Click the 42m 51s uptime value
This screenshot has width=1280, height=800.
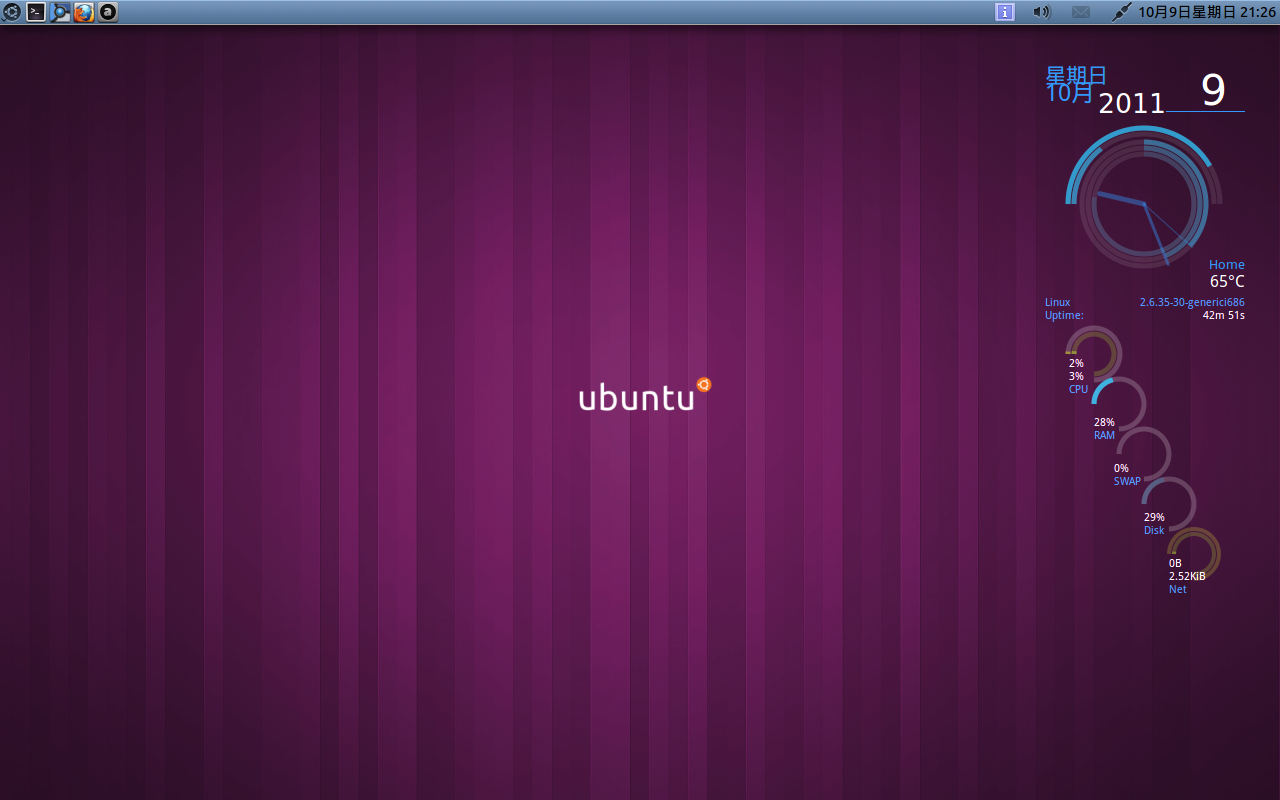[x=1224, y=316]
